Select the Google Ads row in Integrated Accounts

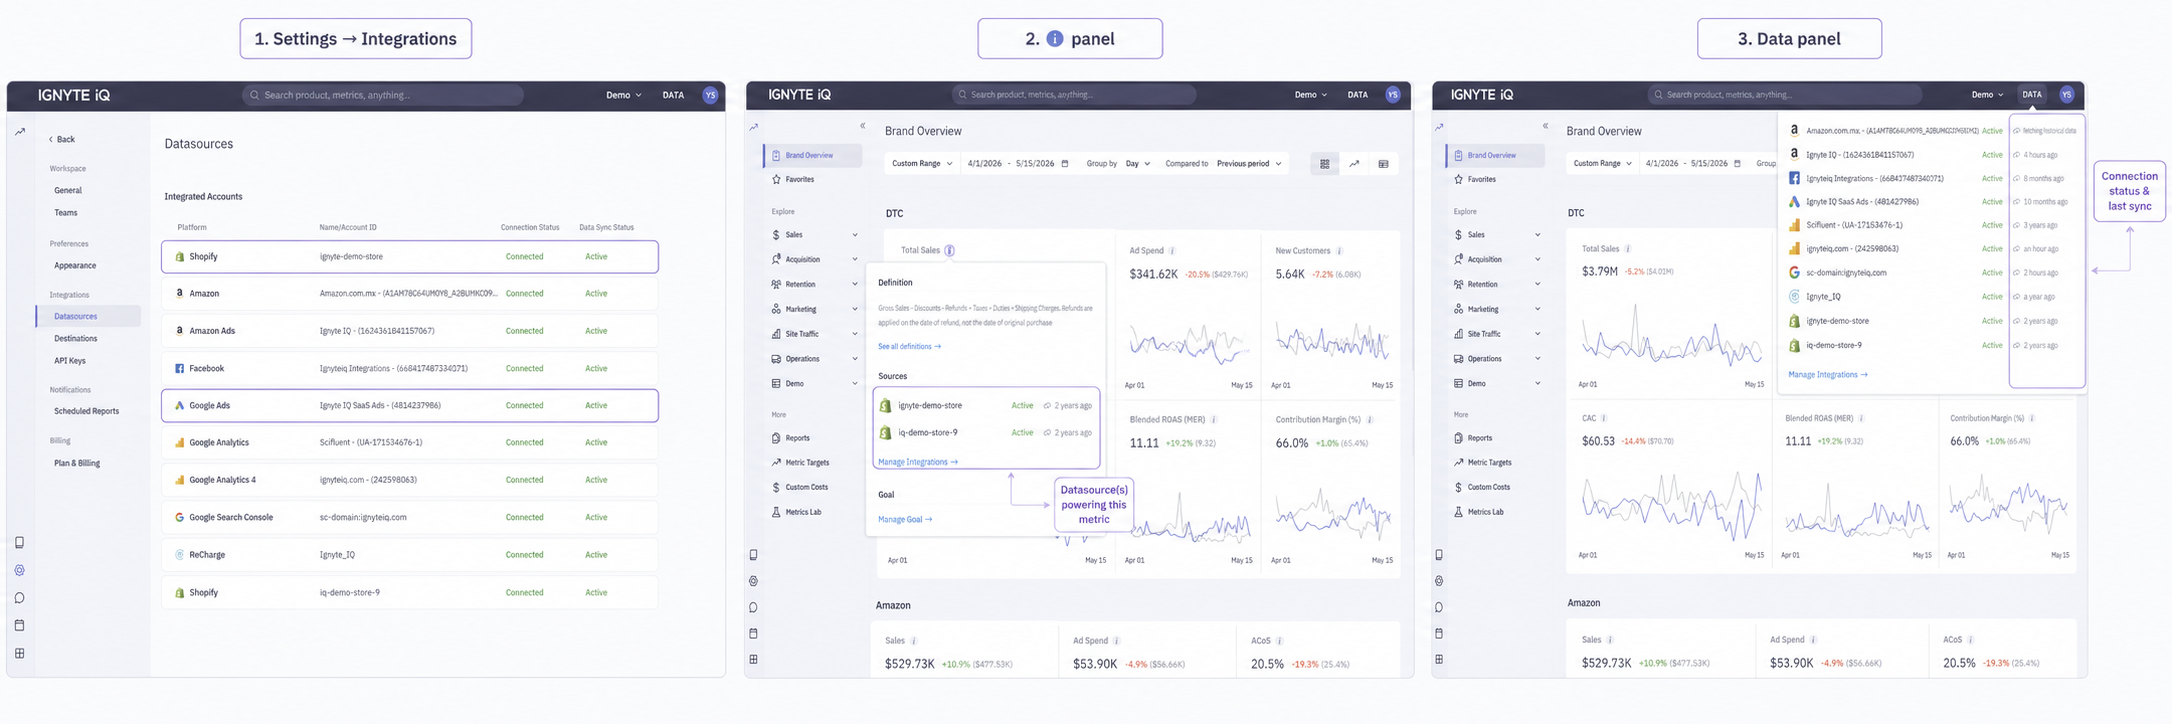point(410,406)
